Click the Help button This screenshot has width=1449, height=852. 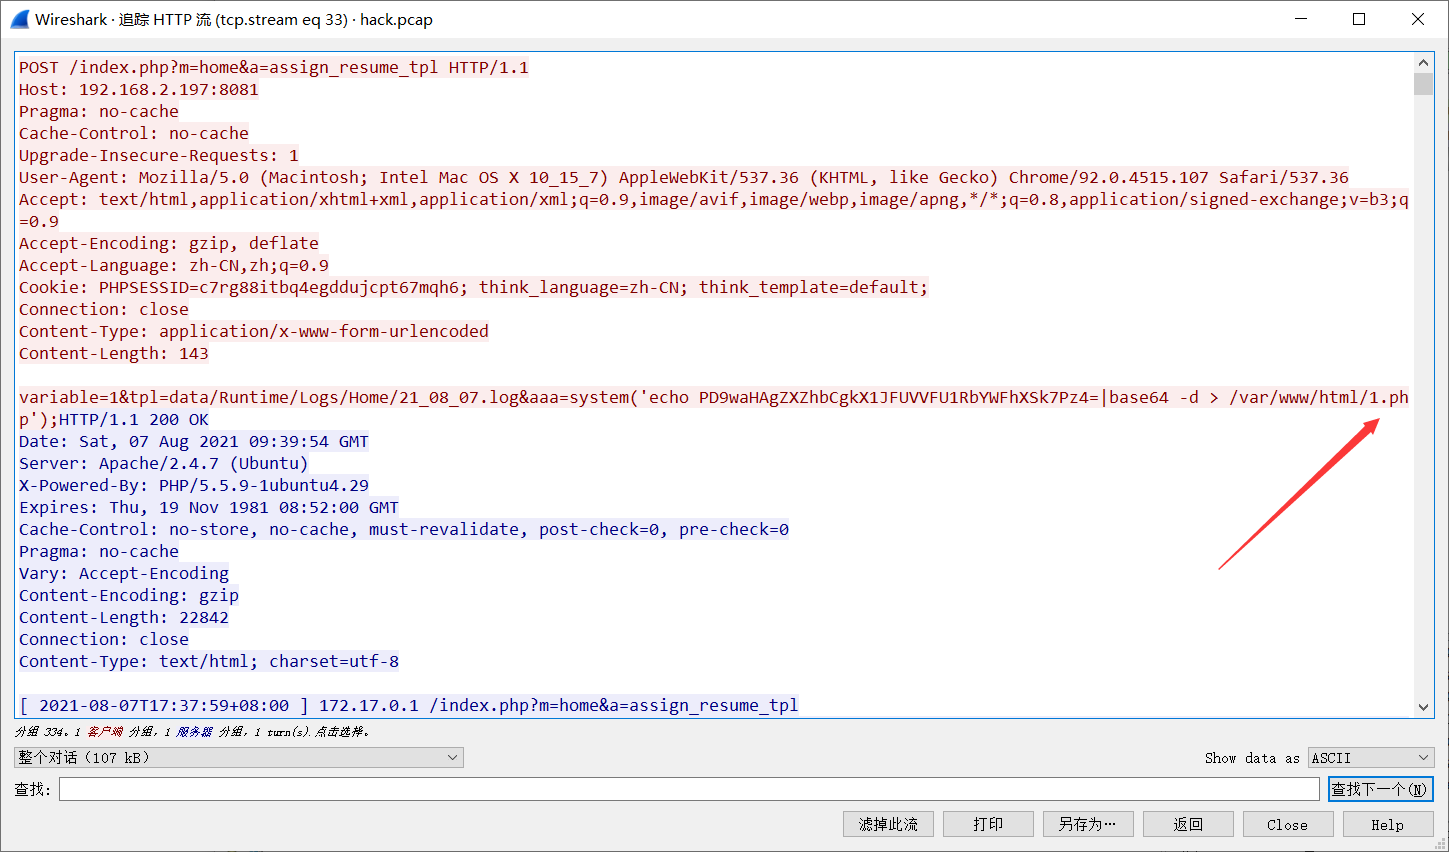coord(1388,824)
